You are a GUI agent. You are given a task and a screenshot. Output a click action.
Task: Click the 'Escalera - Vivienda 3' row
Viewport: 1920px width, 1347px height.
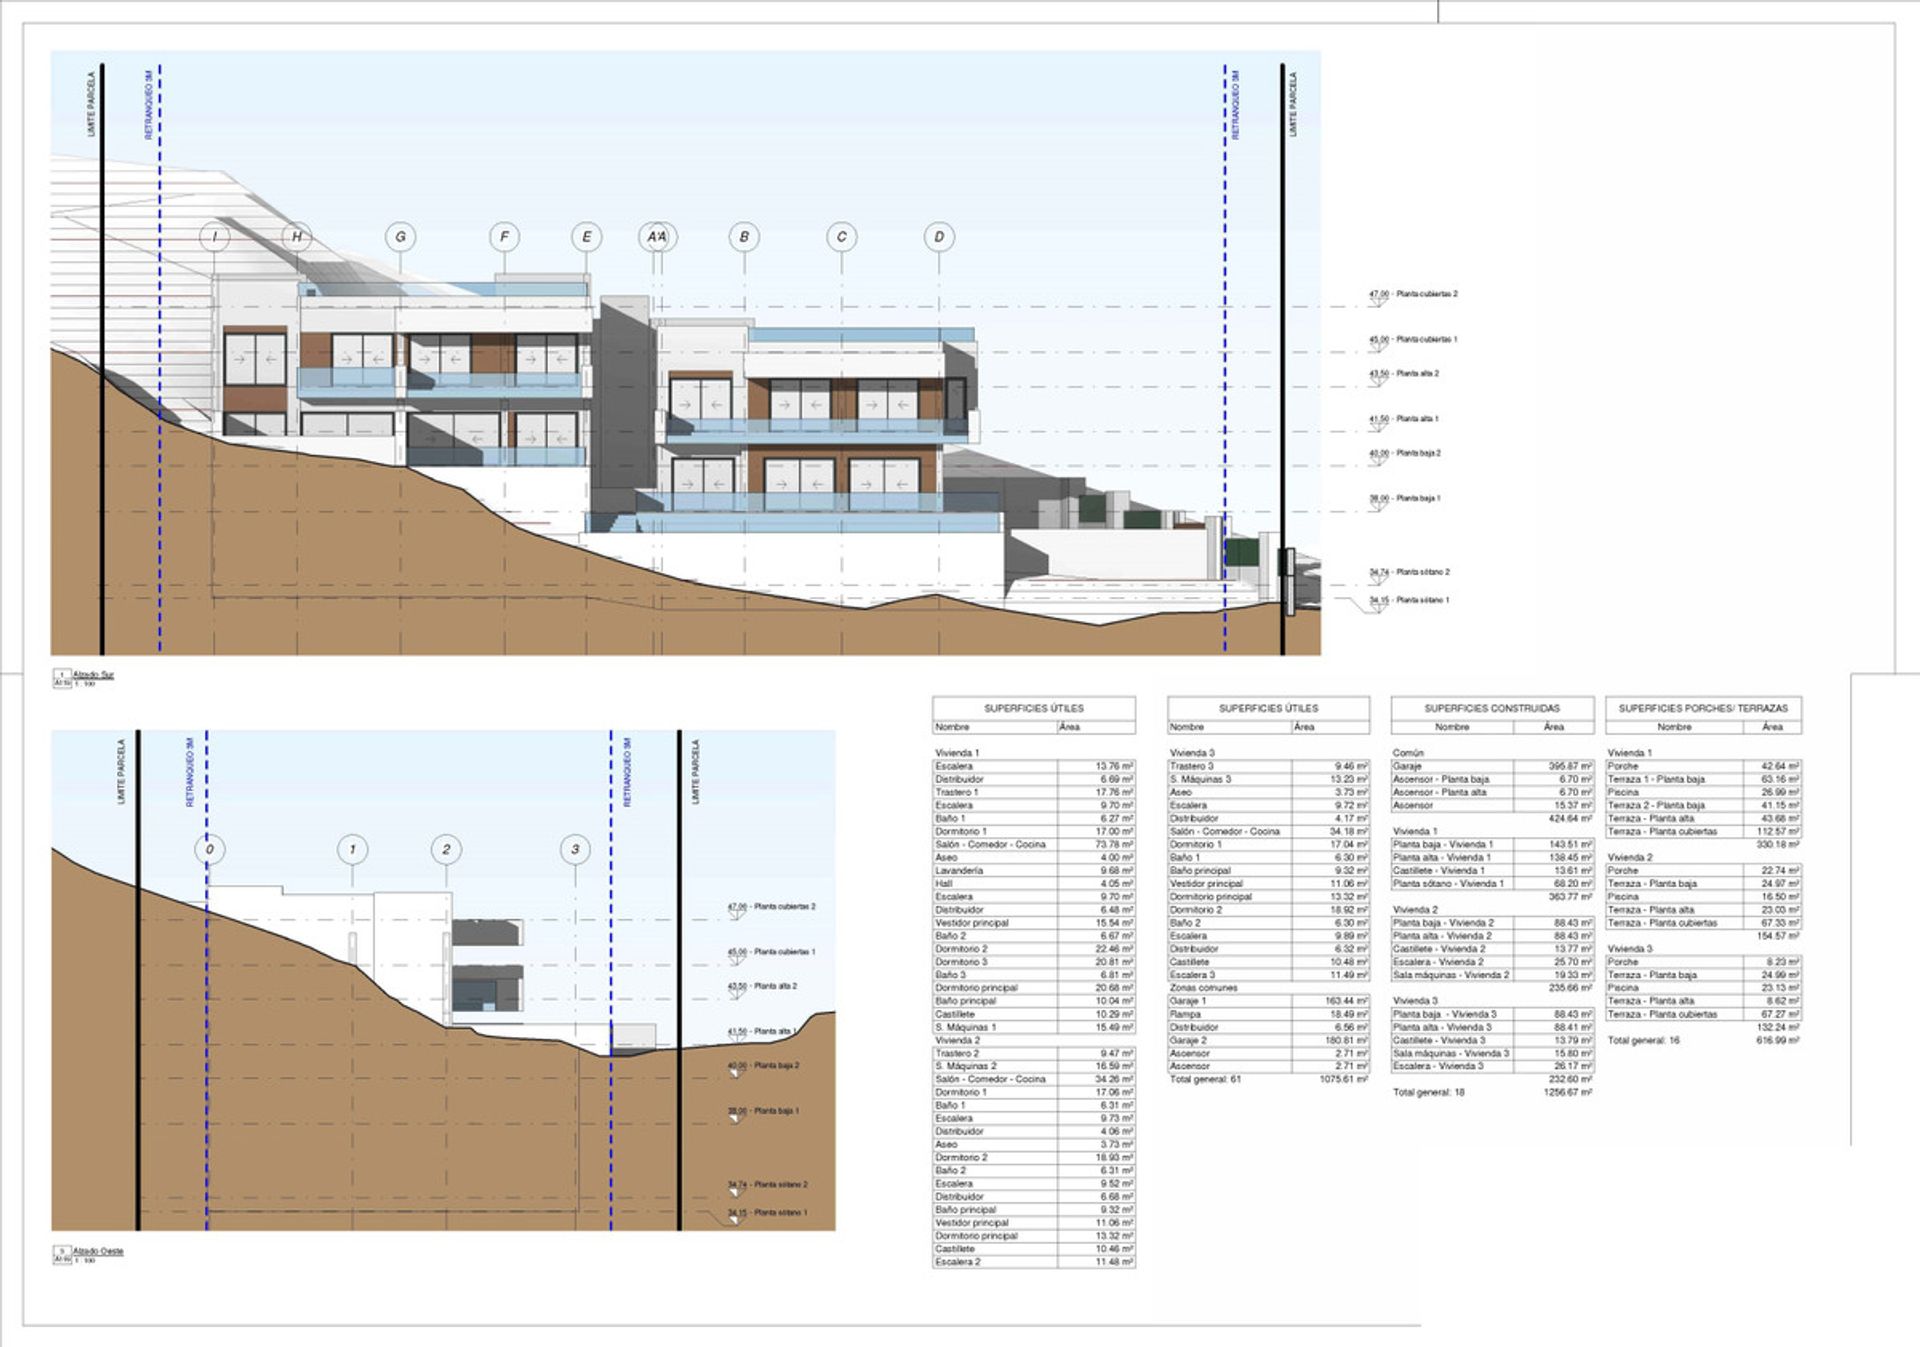coord(1492,1066)
